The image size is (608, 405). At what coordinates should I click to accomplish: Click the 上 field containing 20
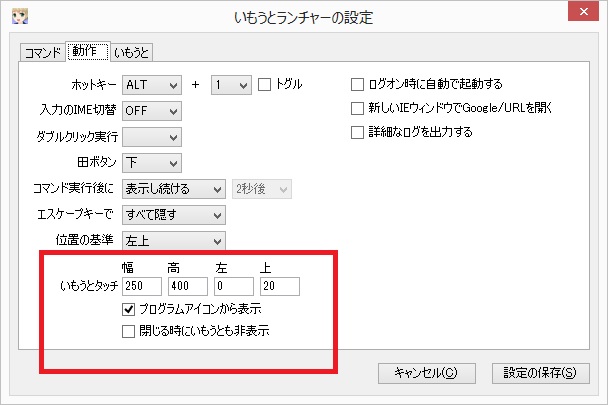280,286
